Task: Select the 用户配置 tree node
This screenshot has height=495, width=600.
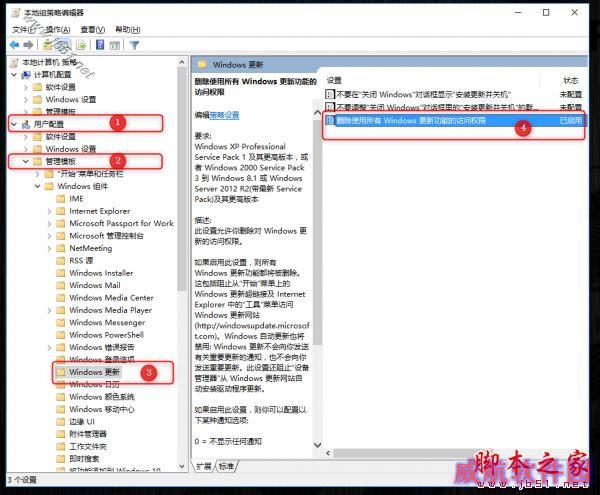Action: point(49,124)
